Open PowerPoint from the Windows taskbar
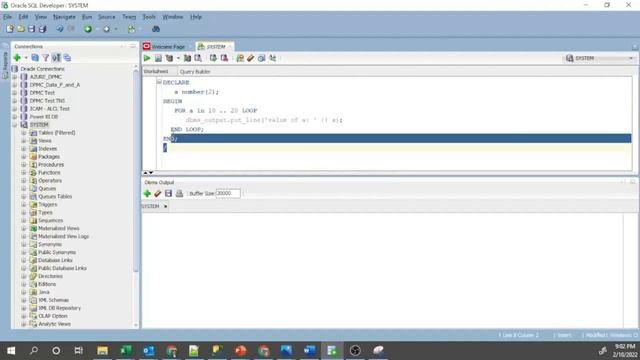This screenshot has width=640, height=360. click(240, 350)
